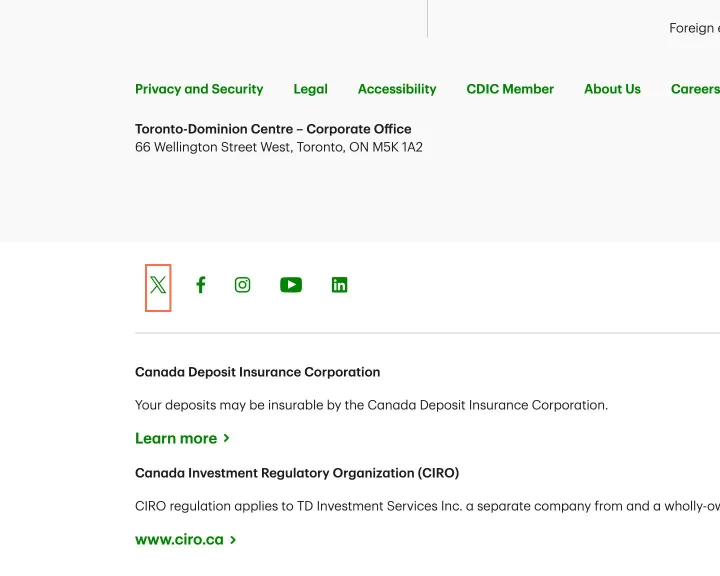Open the Legal footer link
The height and width of the screenshot is (576, 720).
[x=310, y=89]
